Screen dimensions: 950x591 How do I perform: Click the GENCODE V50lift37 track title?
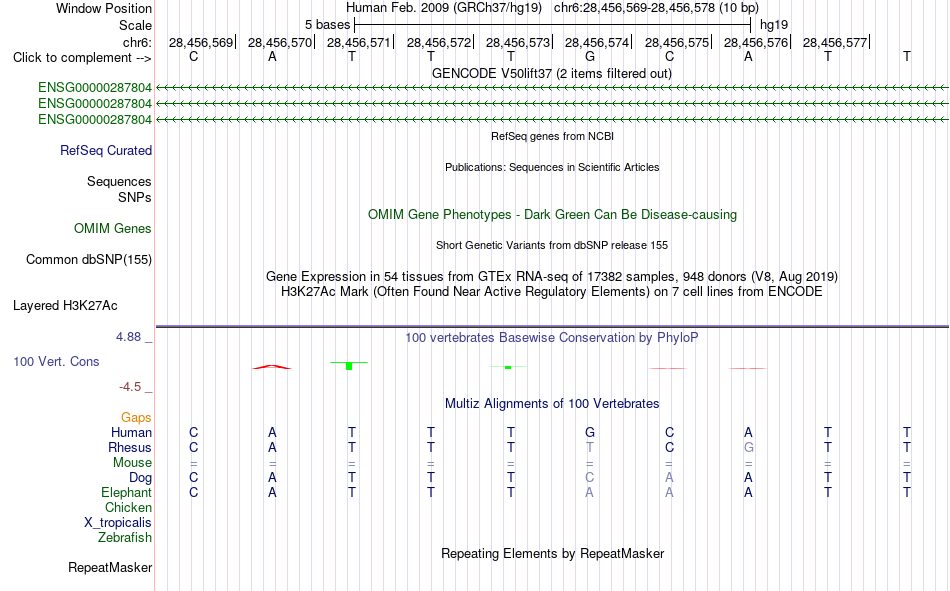coord(551,73)
